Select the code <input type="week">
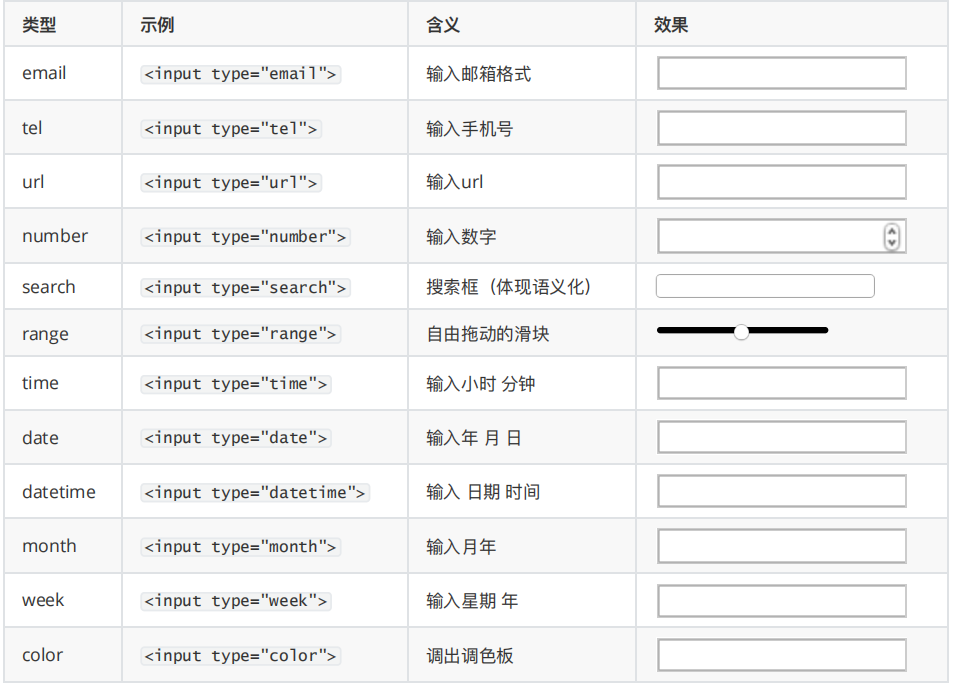 pyautogui.click(x=236, y=601)
